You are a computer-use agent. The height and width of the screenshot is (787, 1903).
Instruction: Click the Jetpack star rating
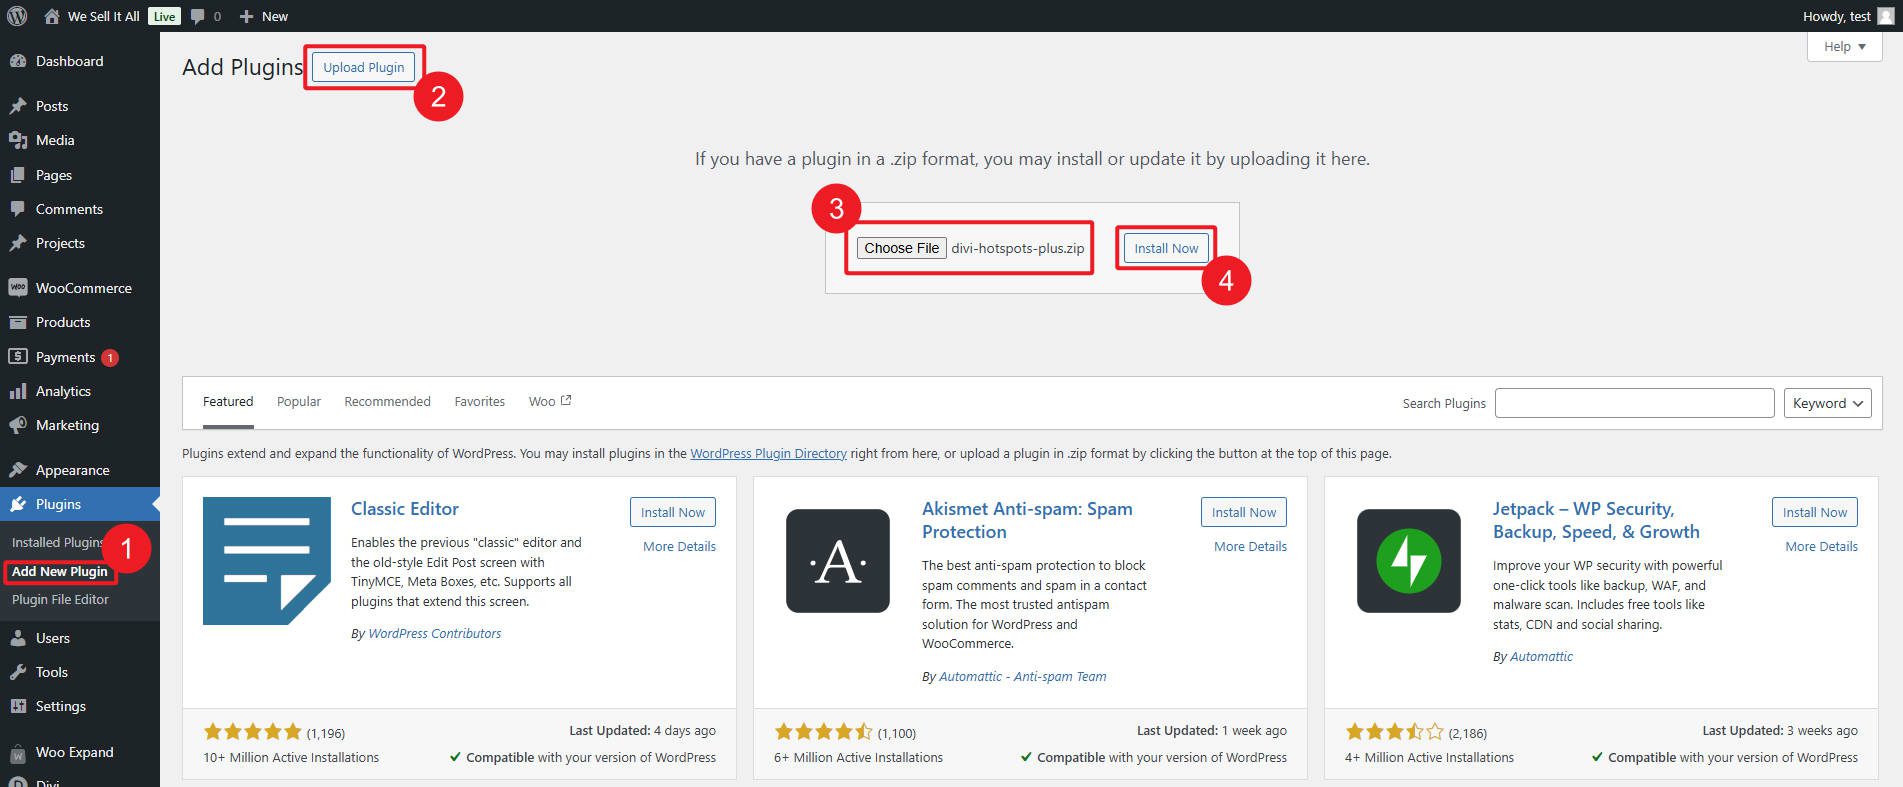1394,732
